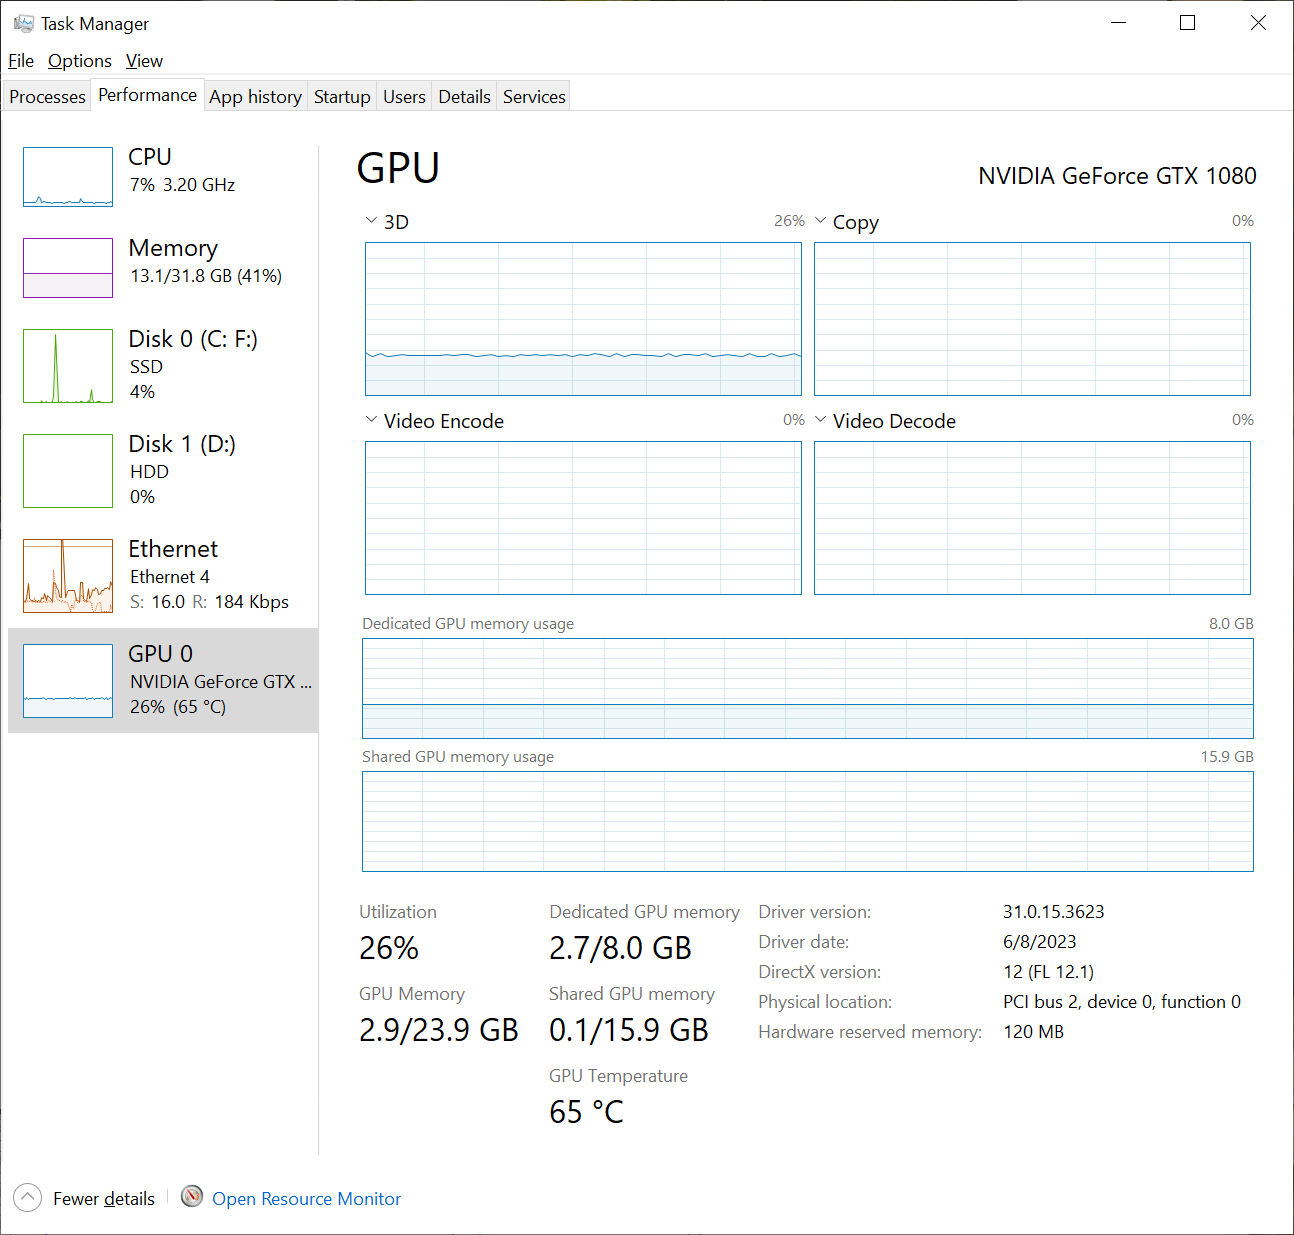Switch to the Processes tab
1294x1235 pixels.
click(47, 97)
